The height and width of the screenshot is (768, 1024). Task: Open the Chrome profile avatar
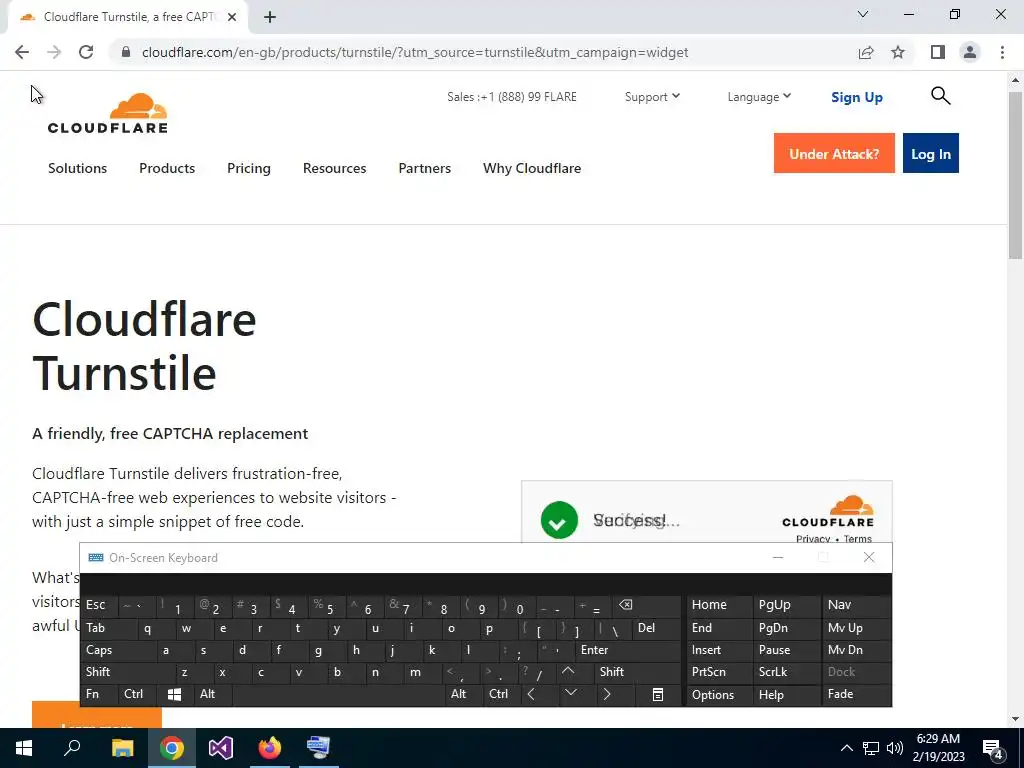coord(970,52)
